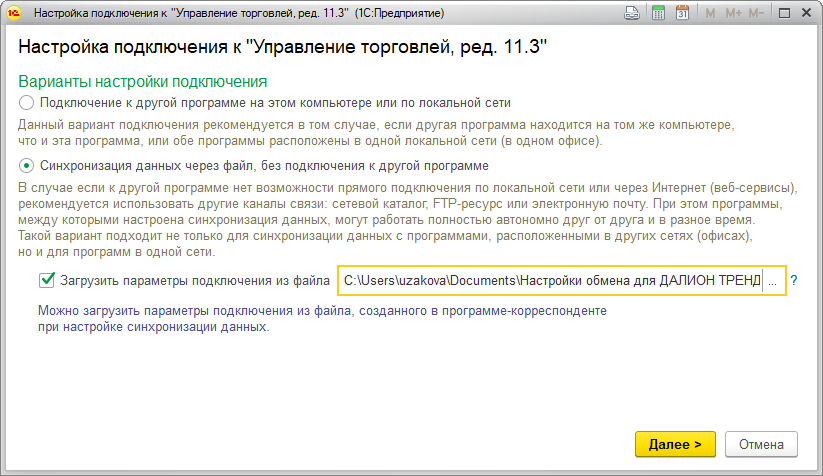Open the calculator icon
The height and width of the screenshot is (476, 823).
(658, 13)
